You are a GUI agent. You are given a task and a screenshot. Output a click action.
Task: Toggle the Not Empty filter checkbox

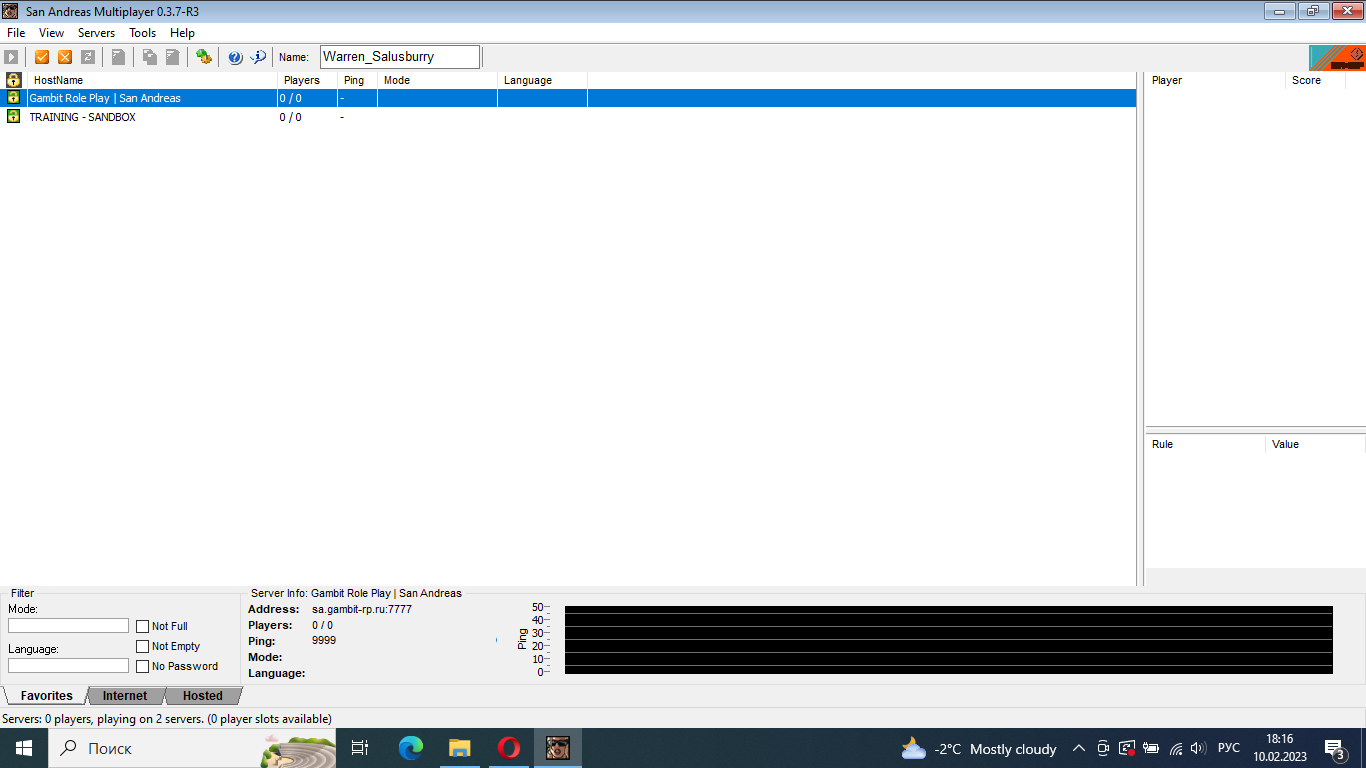[x=142, y=646]
